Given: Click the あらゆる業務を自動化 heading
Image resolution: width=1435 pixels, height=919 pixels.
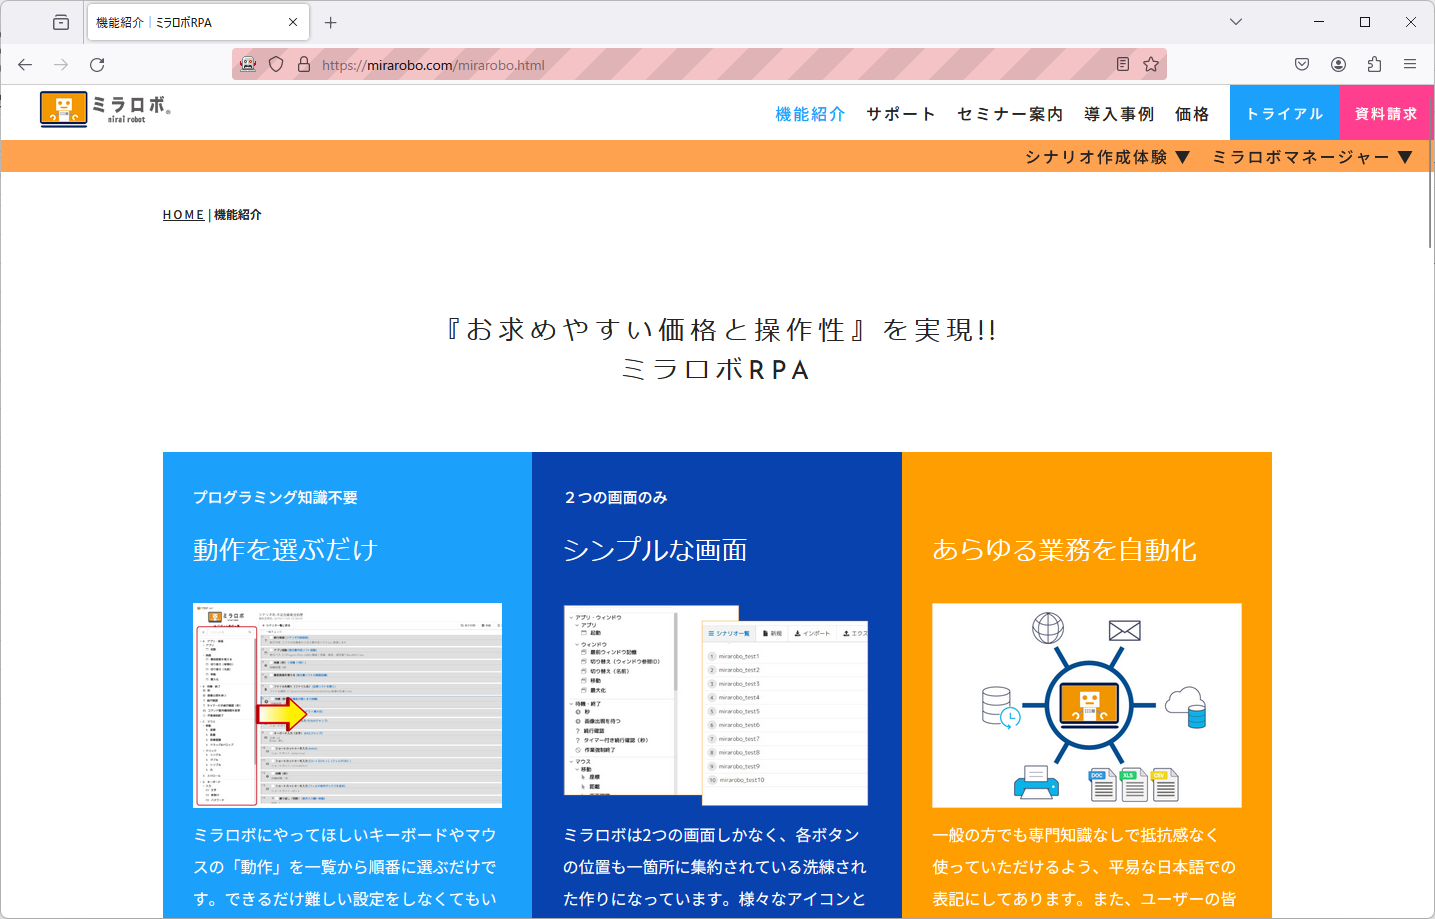Looking at the screenshot, I should [1065, 550].
